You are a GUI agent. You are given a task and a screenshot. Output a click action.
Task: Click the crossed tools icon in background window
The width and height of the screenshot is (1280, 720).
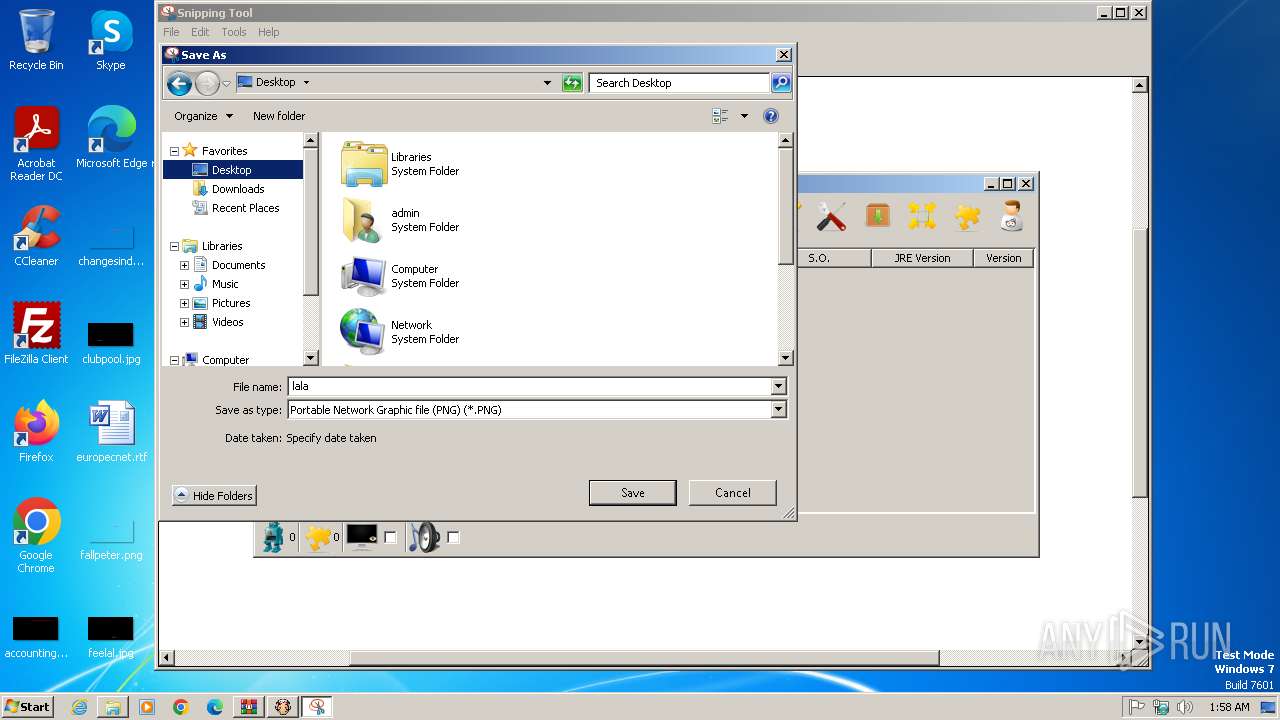831,216
